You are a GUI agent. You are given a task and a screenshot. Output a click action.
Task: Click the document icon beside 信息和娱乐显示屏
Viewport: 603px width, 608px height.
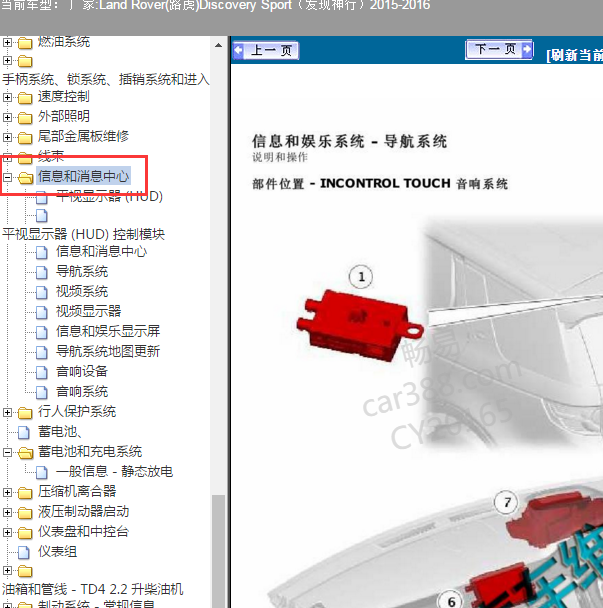pos(42,332)
